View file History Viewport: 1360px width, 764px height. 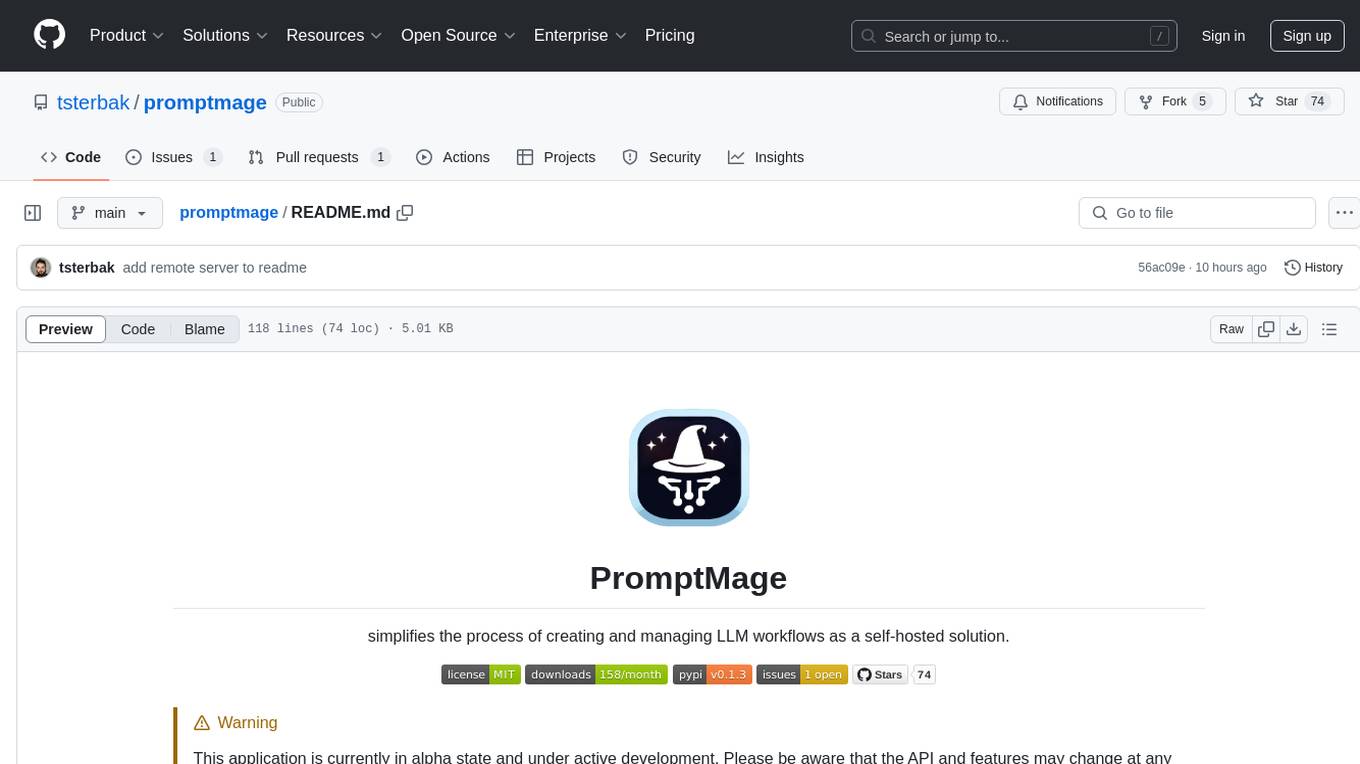(x=1313, y=268)
